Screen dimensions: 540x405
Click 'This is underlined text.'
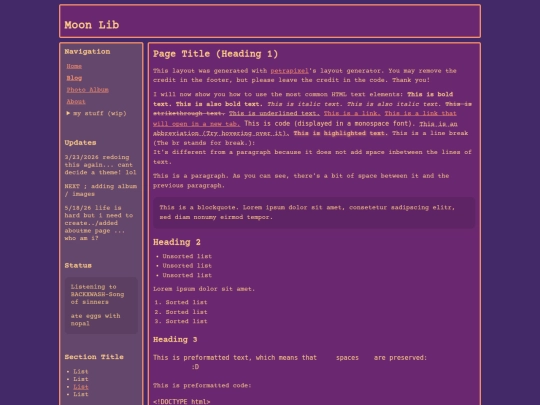pyautogui.click(x=274, y=113)
